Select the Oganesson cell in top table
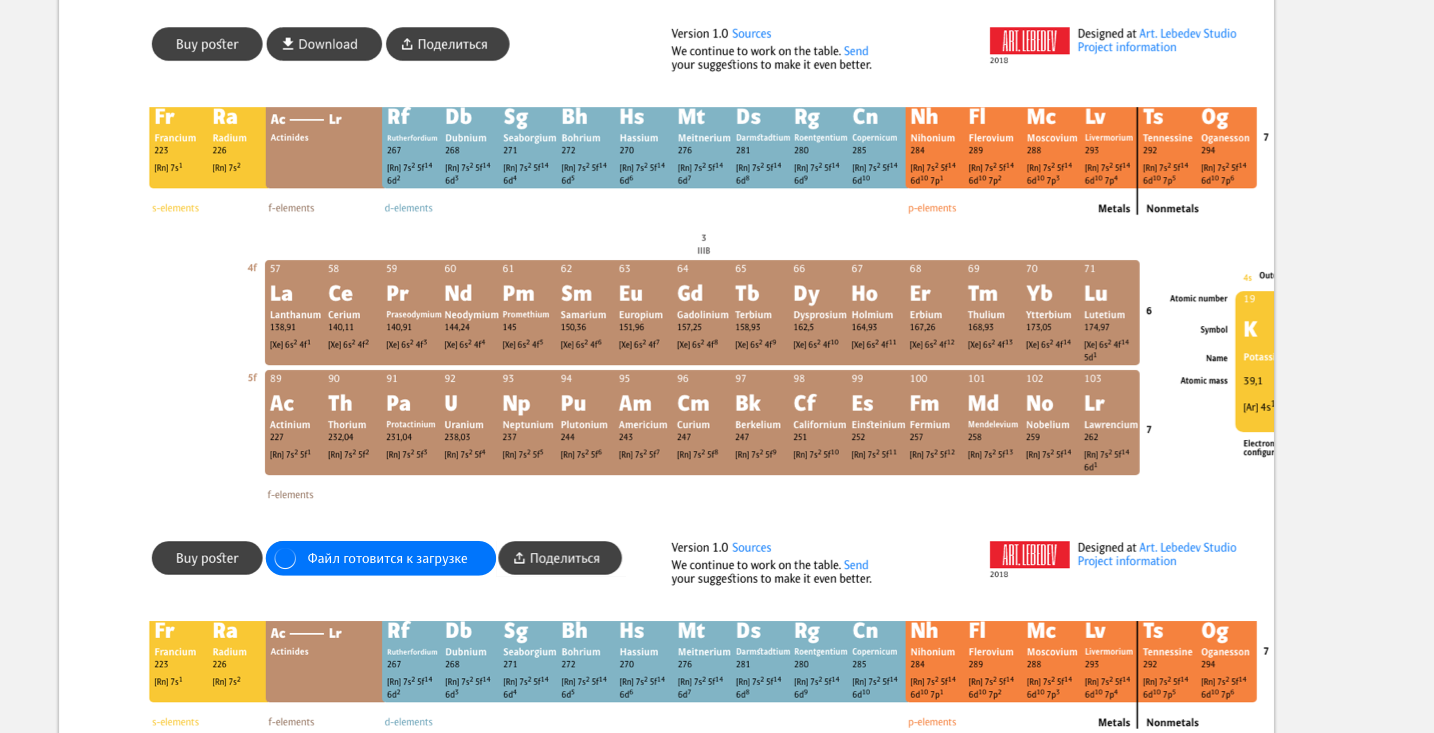 [1226, 147]
